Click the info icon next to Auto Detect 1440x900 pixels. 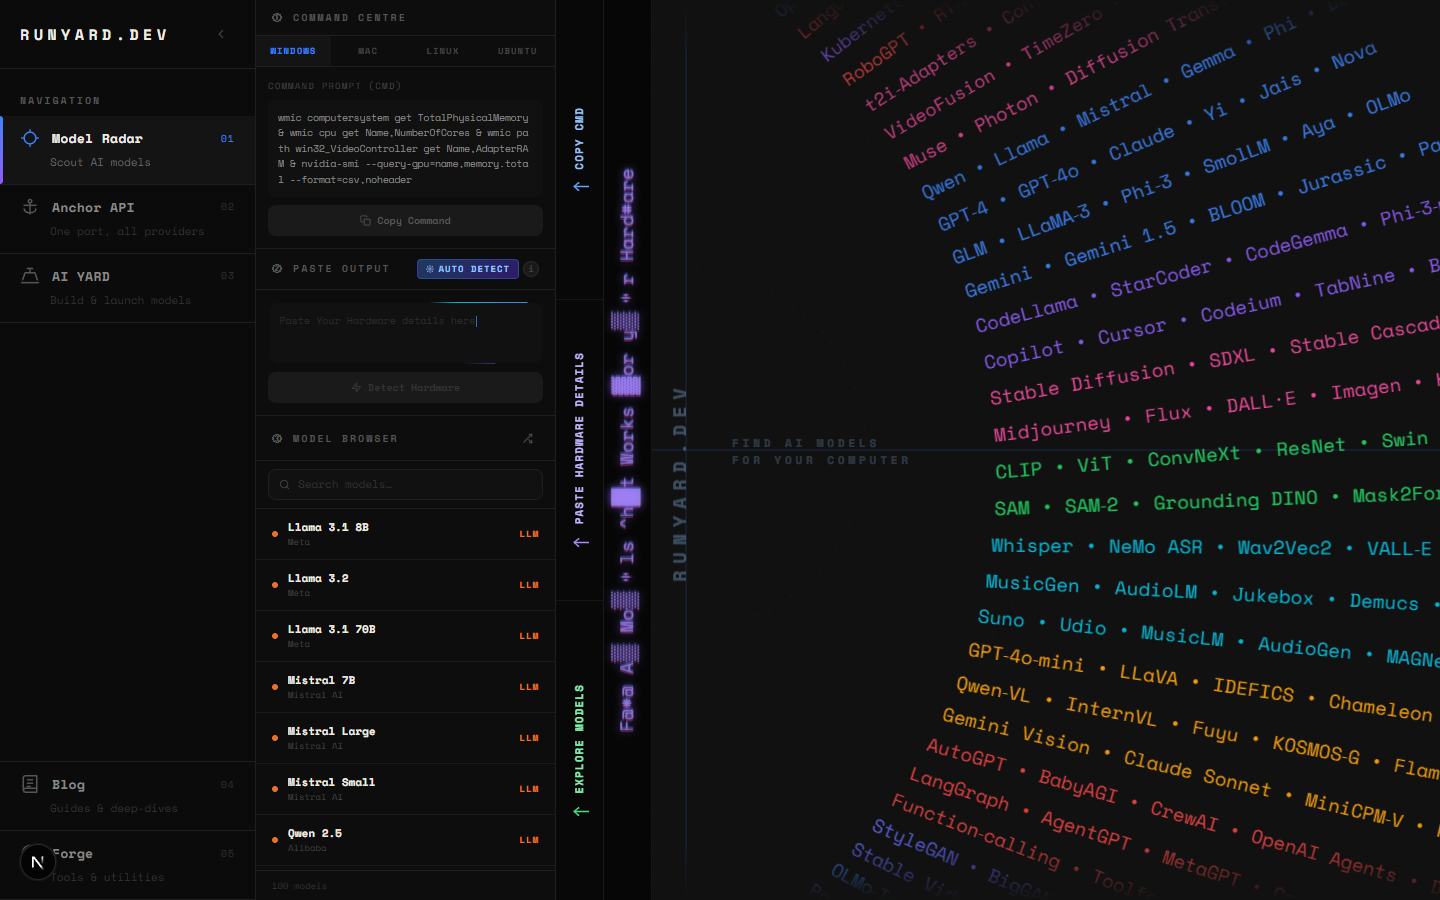coord(531,269)
